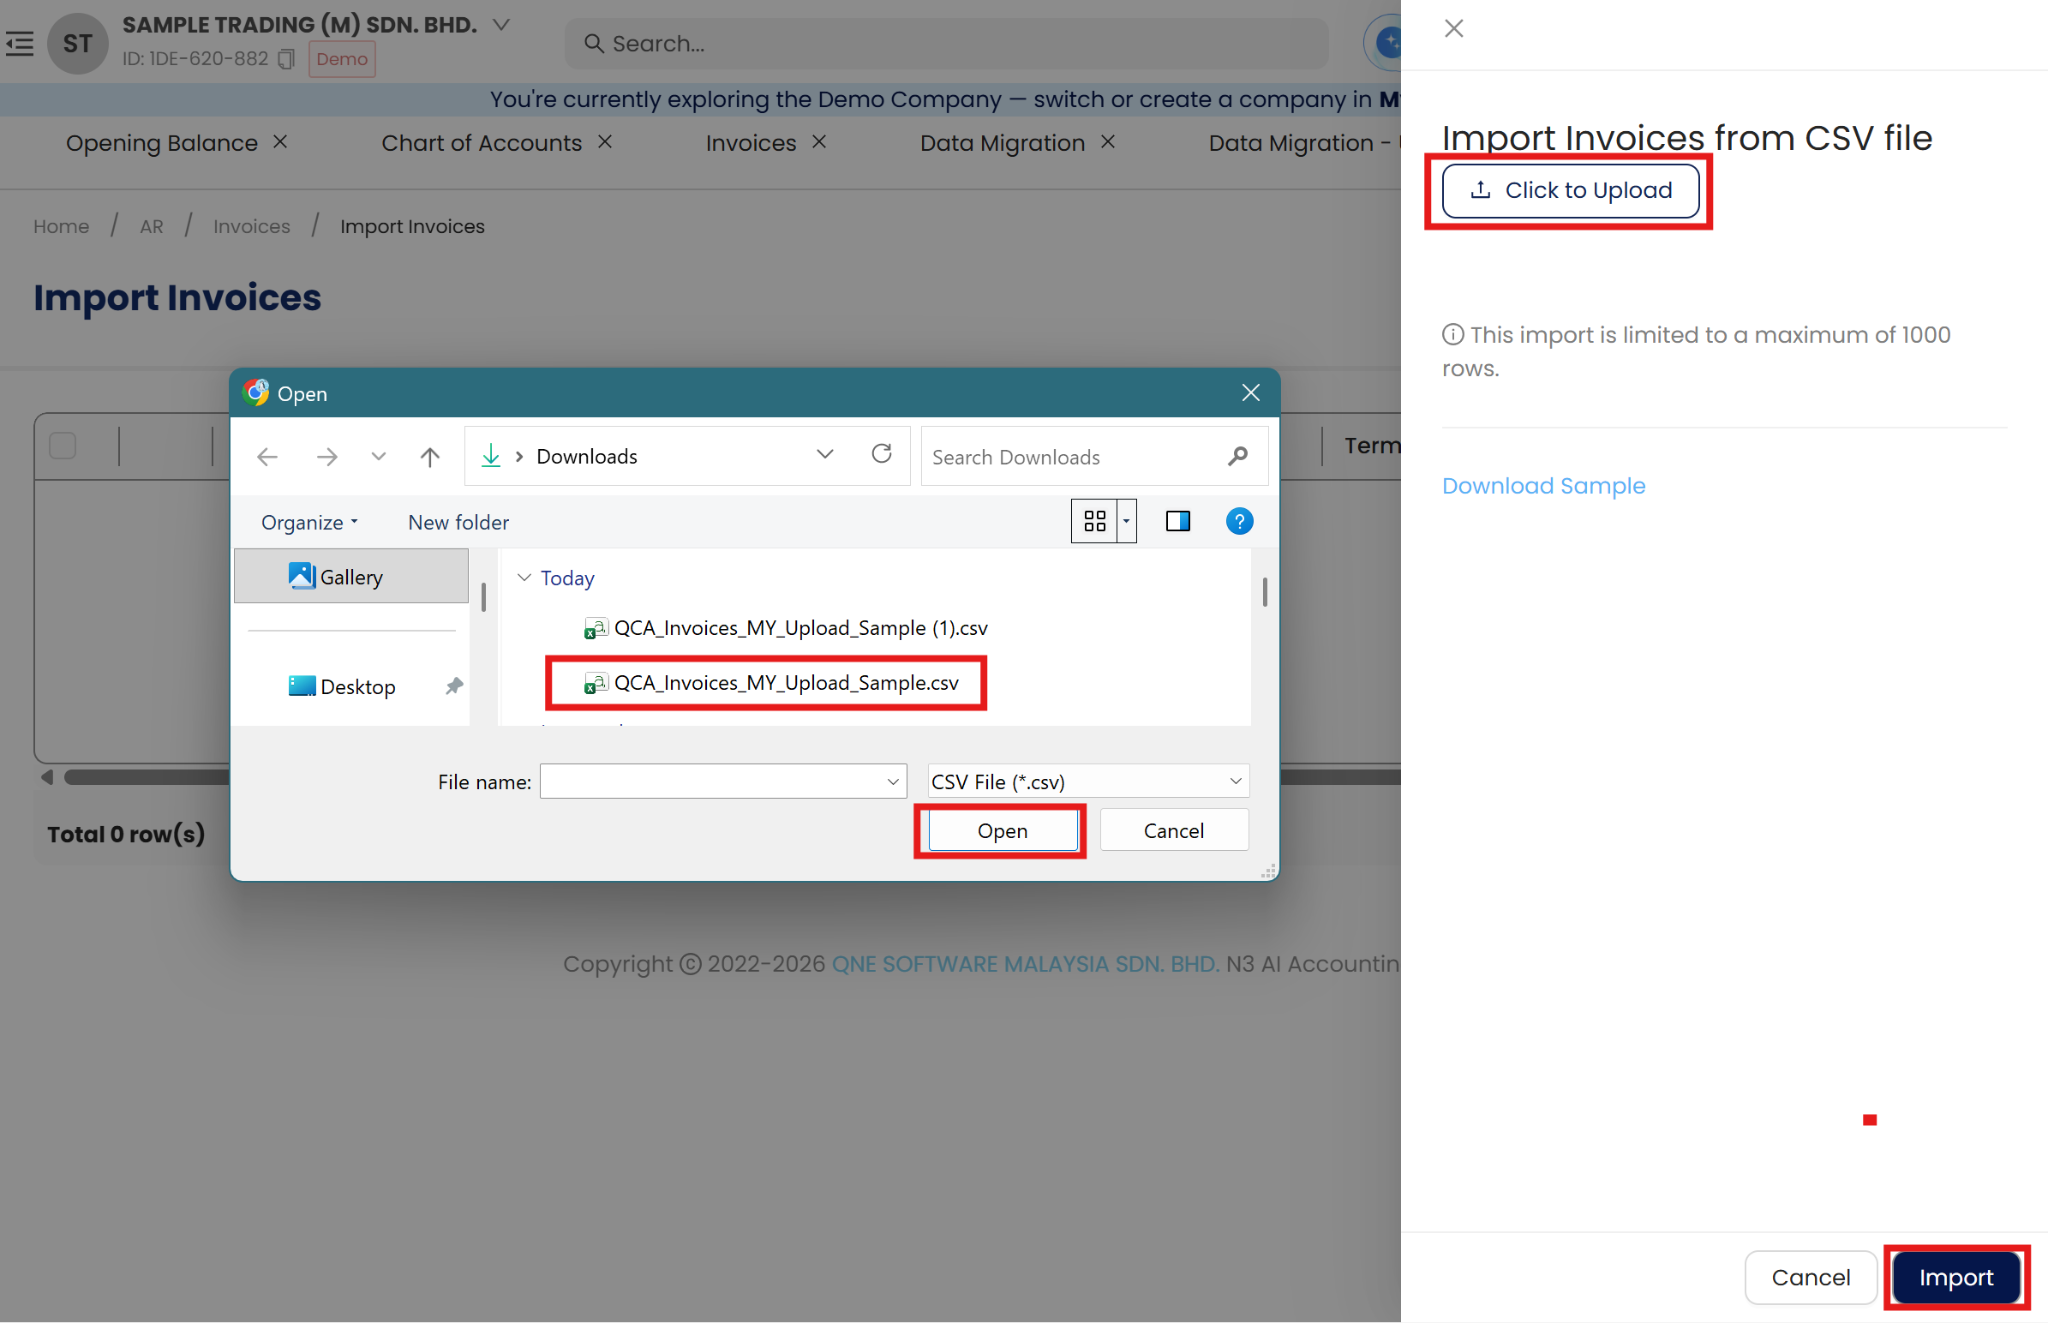Viewport: 2048px width, 1323px height.
Task: Refresh the Downloads folder listing
Action: (881, 455)
